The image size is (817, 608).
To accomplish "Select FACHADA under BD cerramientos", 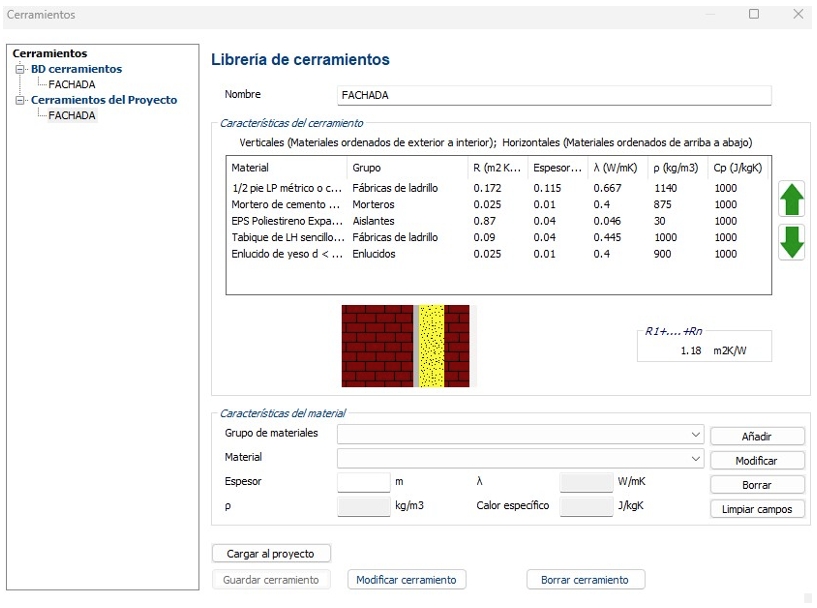I will point(72,85).
